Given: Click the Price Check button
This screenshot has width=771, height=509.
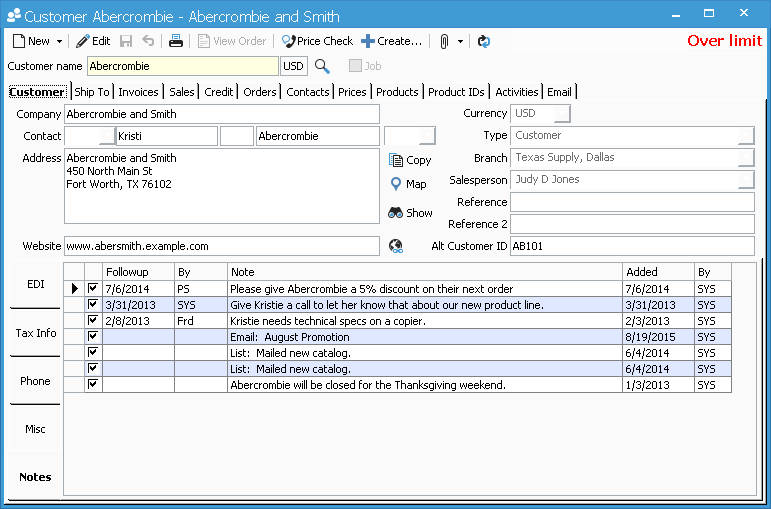Looking at the screenshot, I should click(317, 41).
